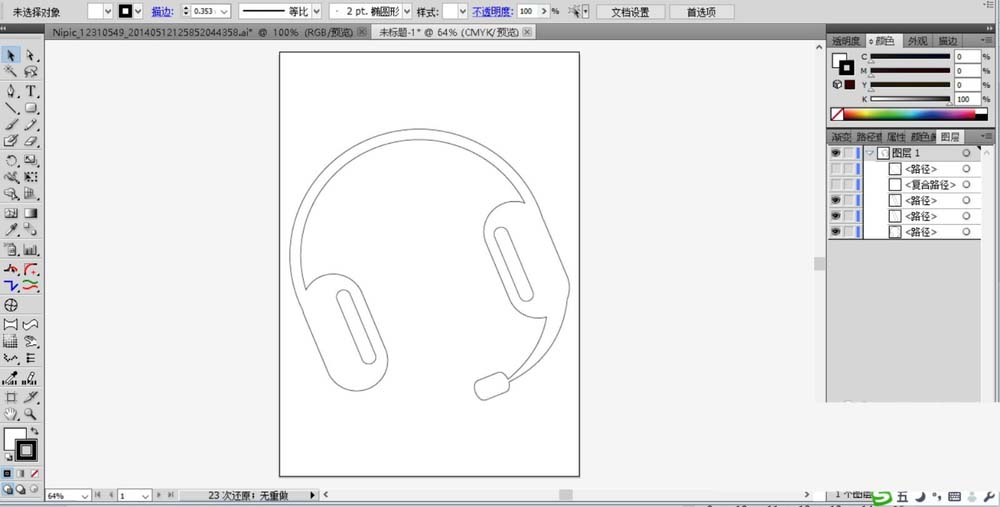Close the 未标题-1 document tab
Screen dimensions: 1000x507
point(527,32)
